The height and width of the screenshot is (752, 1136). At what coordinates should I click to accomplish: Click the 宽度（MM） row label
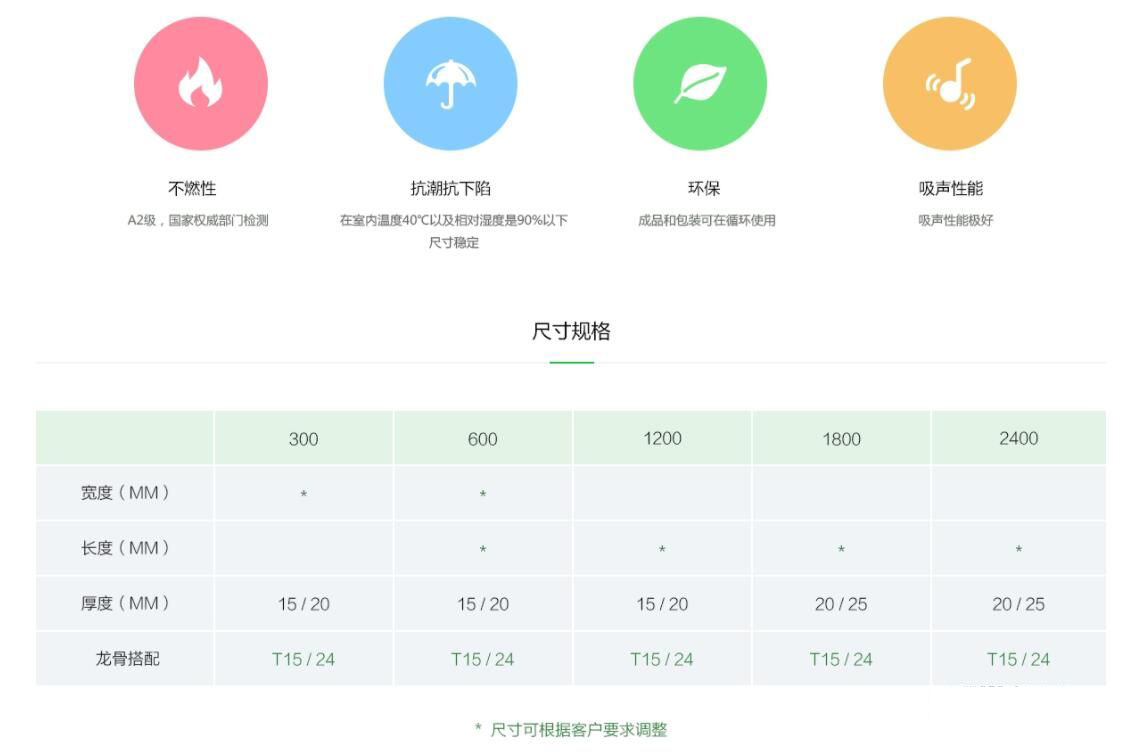(x=125, y=493)
